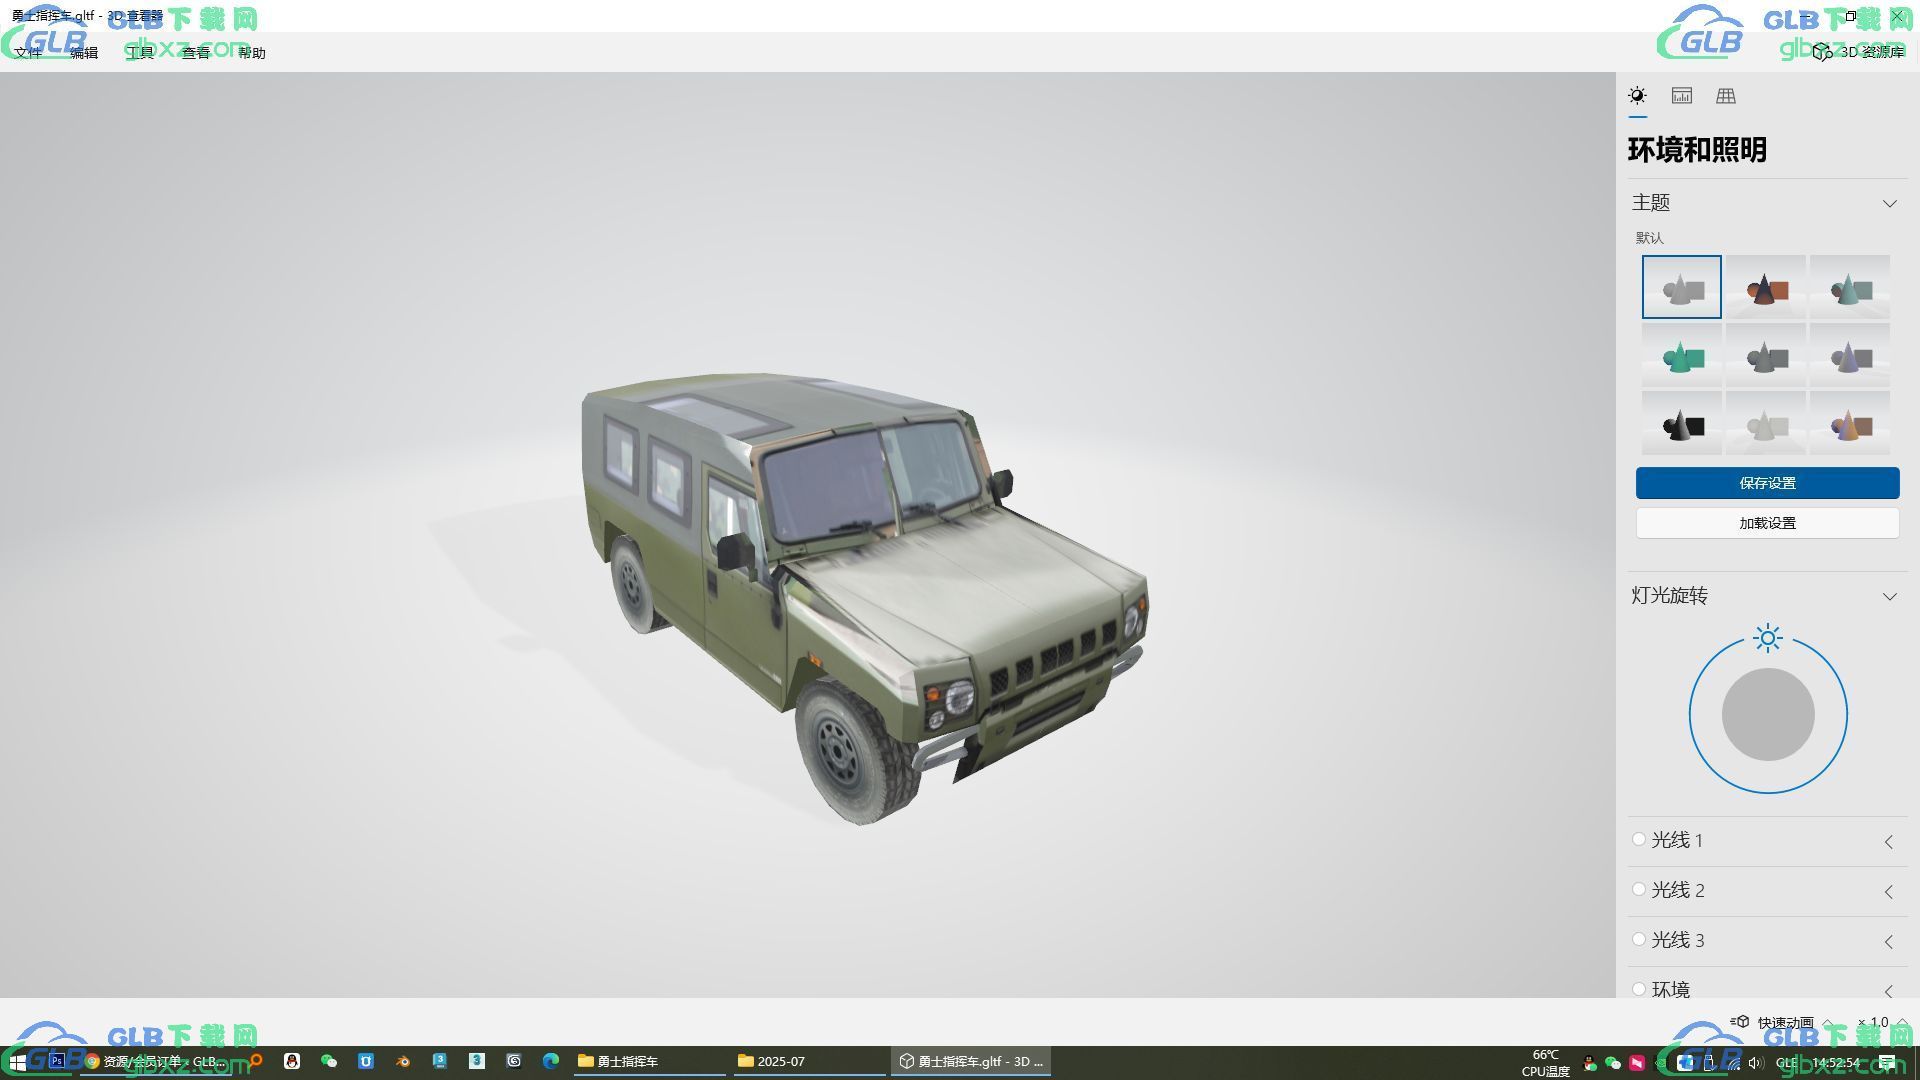Viewport: 1920px width, 1080px height.
Task: Collapse the 主题 theme section
Action: click(x=1889, y=203)
